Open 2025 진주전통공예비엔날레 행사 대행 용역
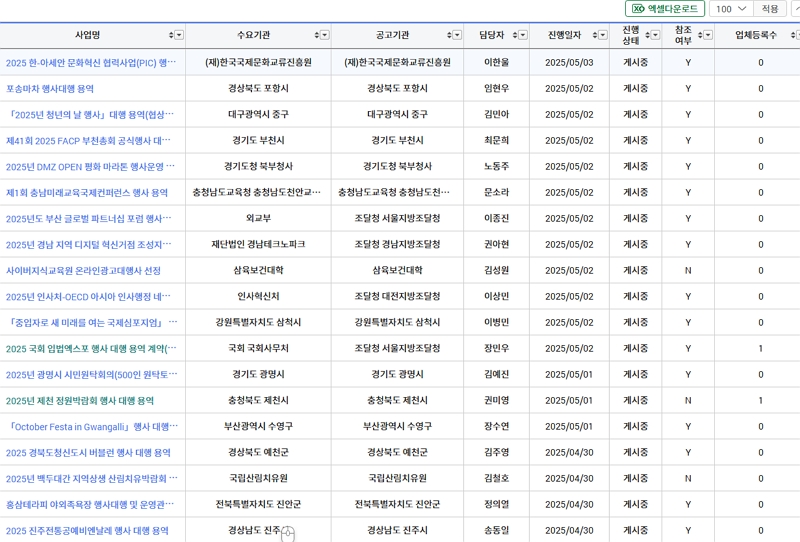The image size is (800, 542). coord(87,531)
